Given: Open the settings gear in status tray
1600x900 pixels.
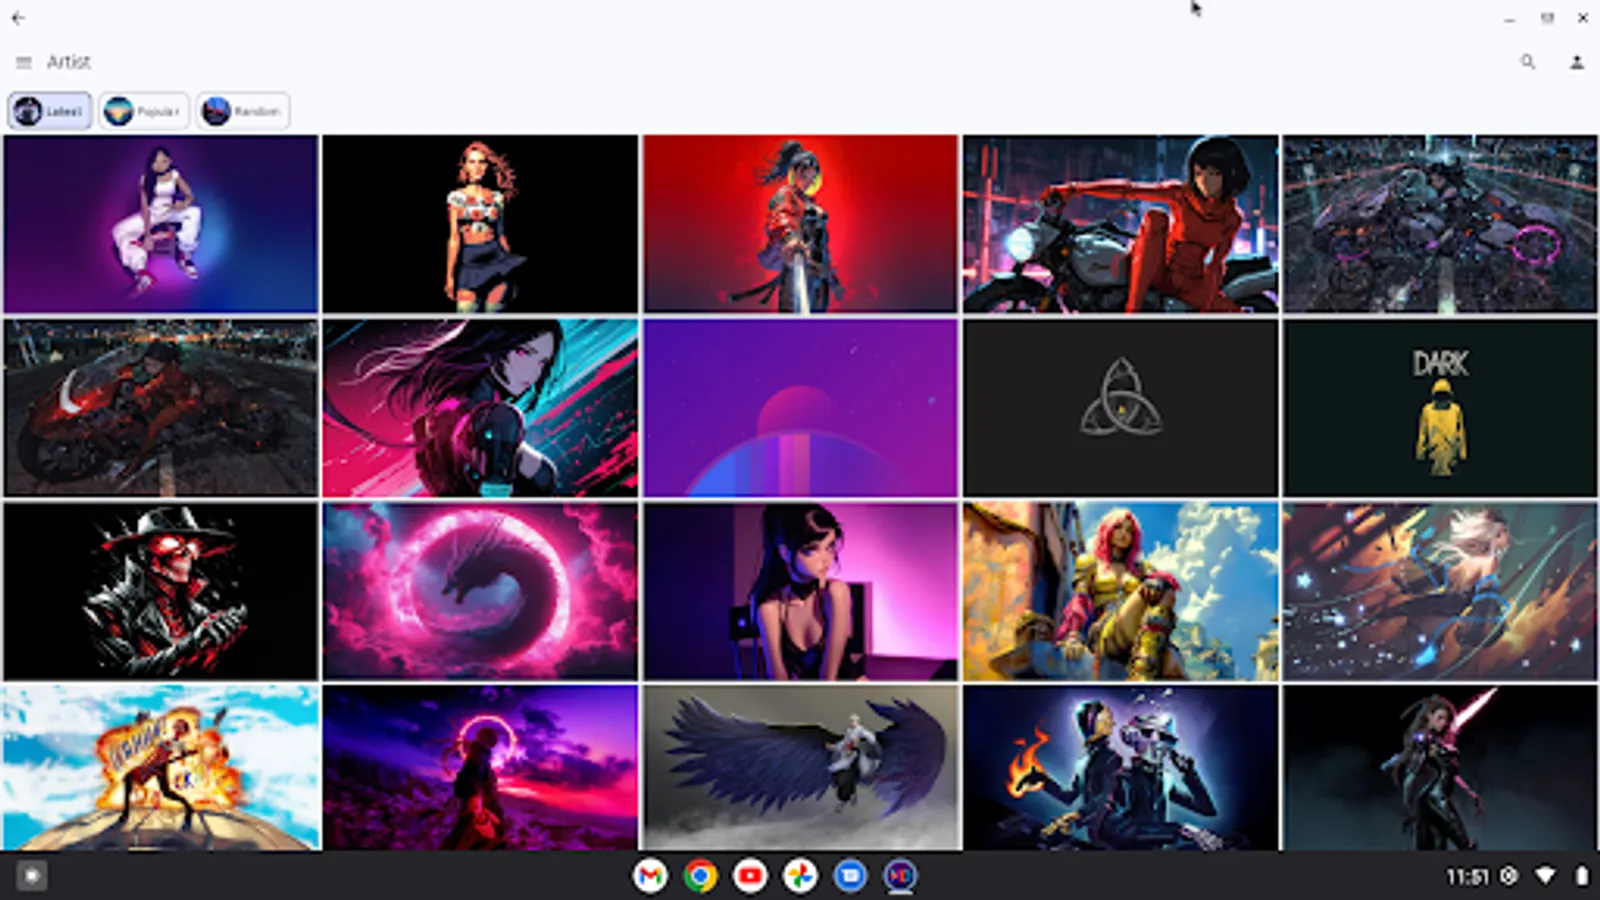Looking at the screenshot, I should tap(1509, 876).
